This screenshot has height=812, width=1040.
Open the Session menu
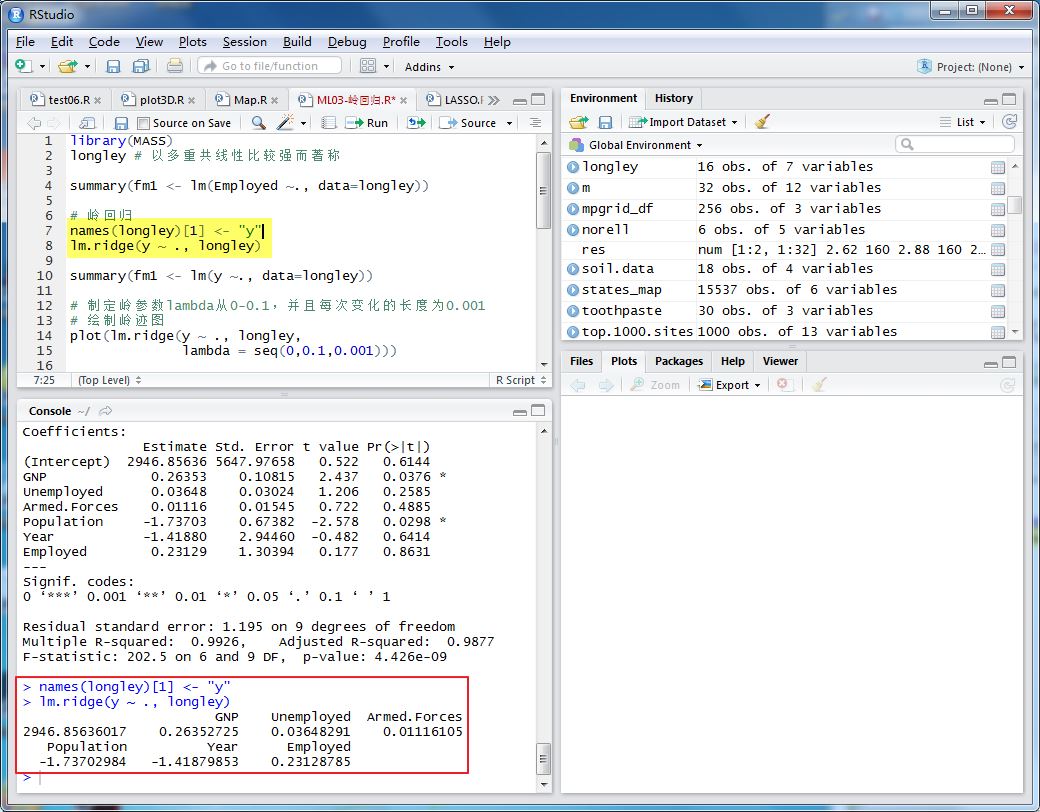pyautogui.click(x=244, y=42)
